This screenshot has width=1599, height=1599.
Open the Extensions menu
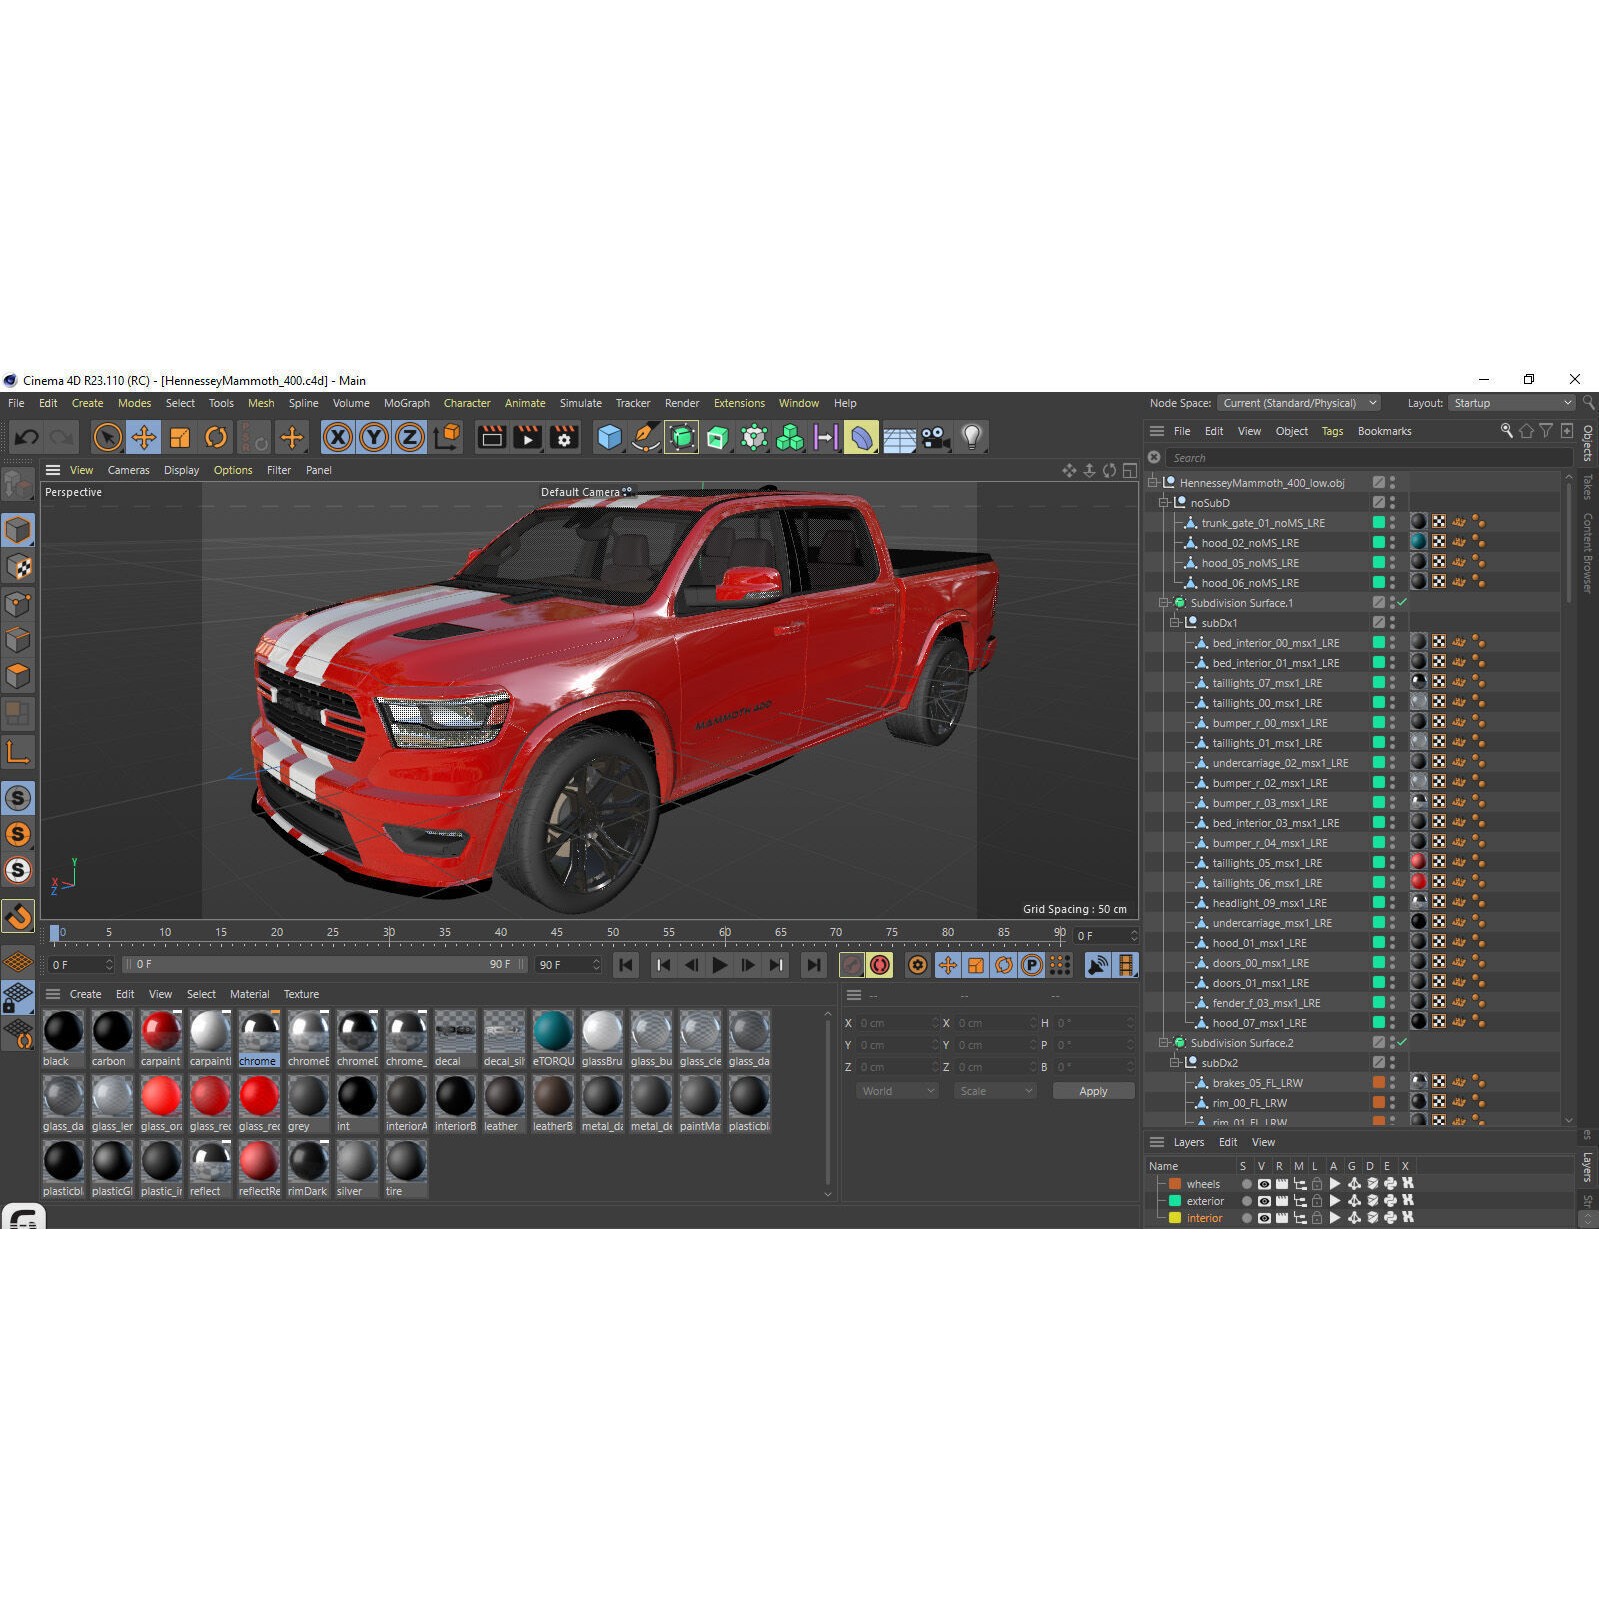[739, 403]
